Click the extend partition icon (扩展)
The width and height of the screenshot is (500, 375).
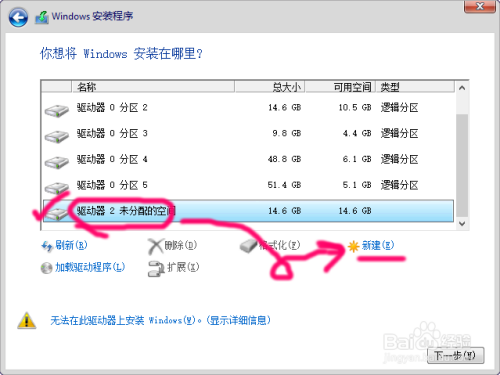156,269
